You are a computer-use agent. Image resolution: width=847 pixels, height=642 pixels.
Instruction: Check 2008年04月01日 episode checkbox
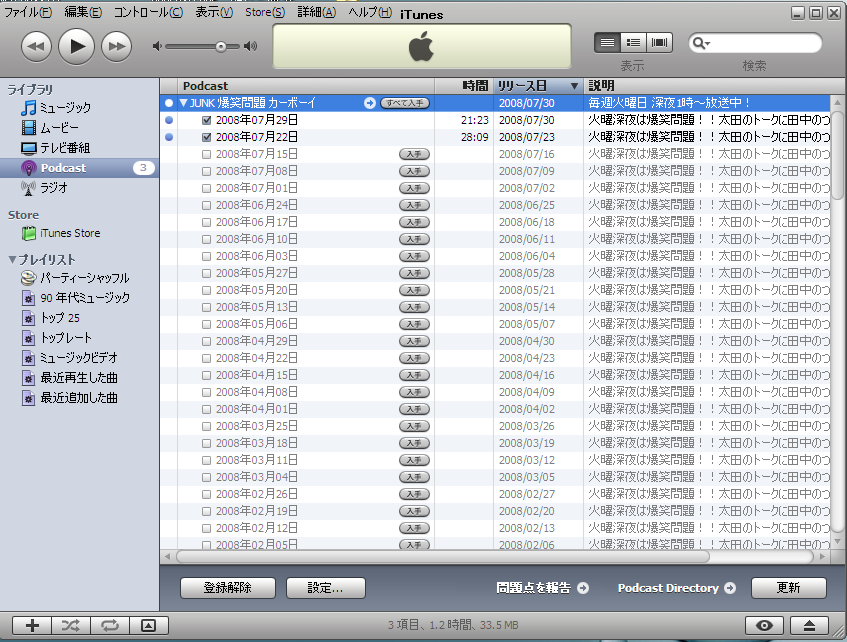[x=206, y=409]
